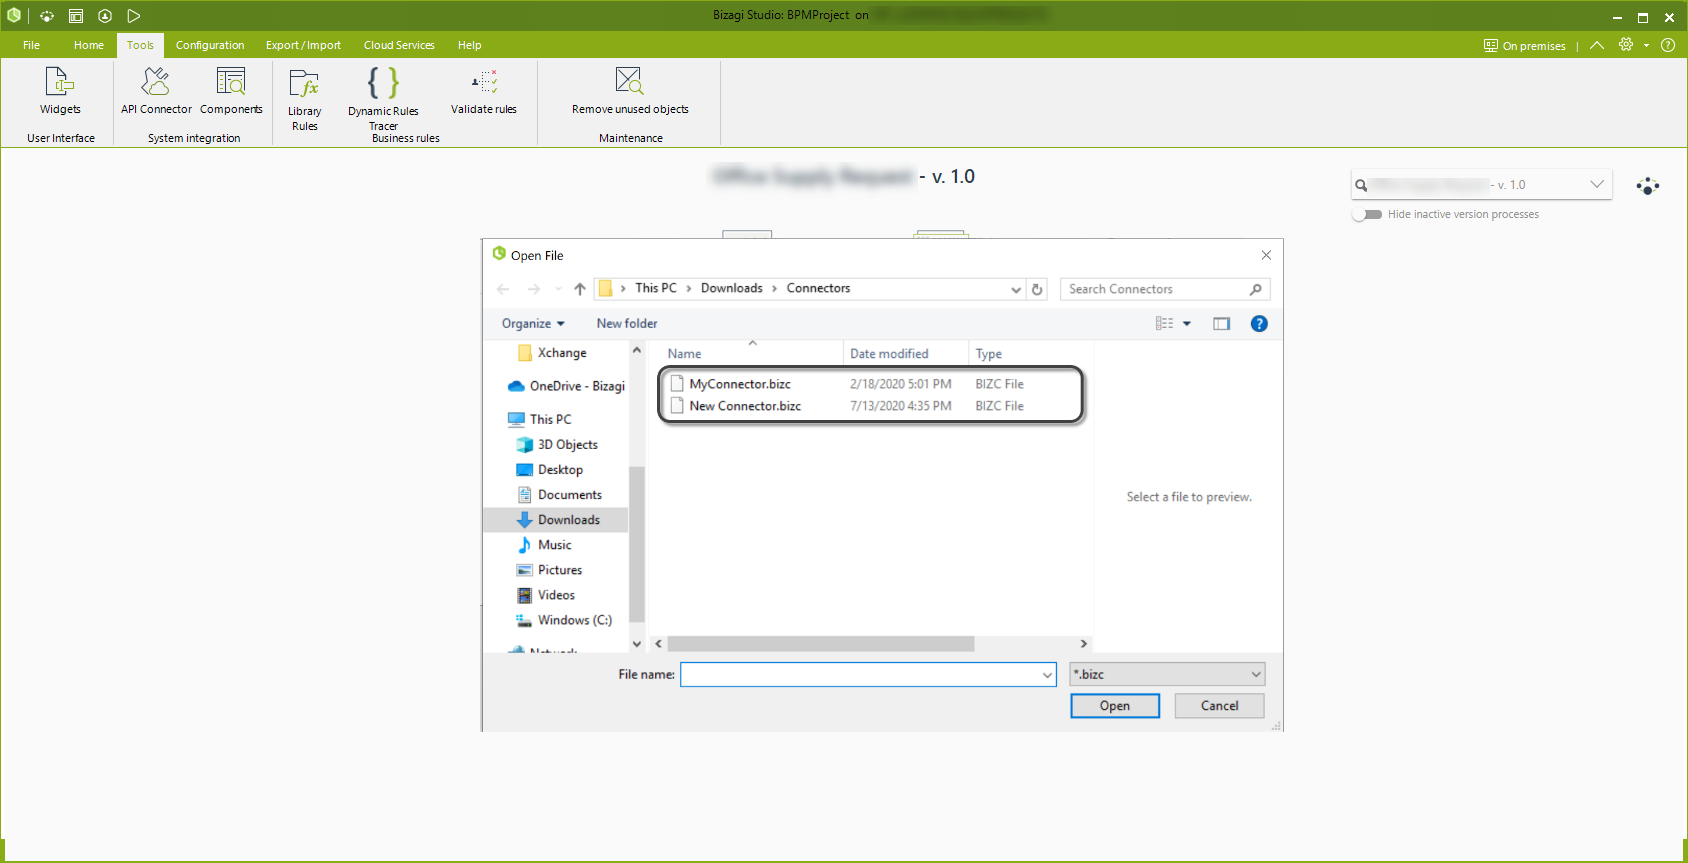Click the search magnifier in Search Connectors
1688x863 pixels.
(1256, 289)
